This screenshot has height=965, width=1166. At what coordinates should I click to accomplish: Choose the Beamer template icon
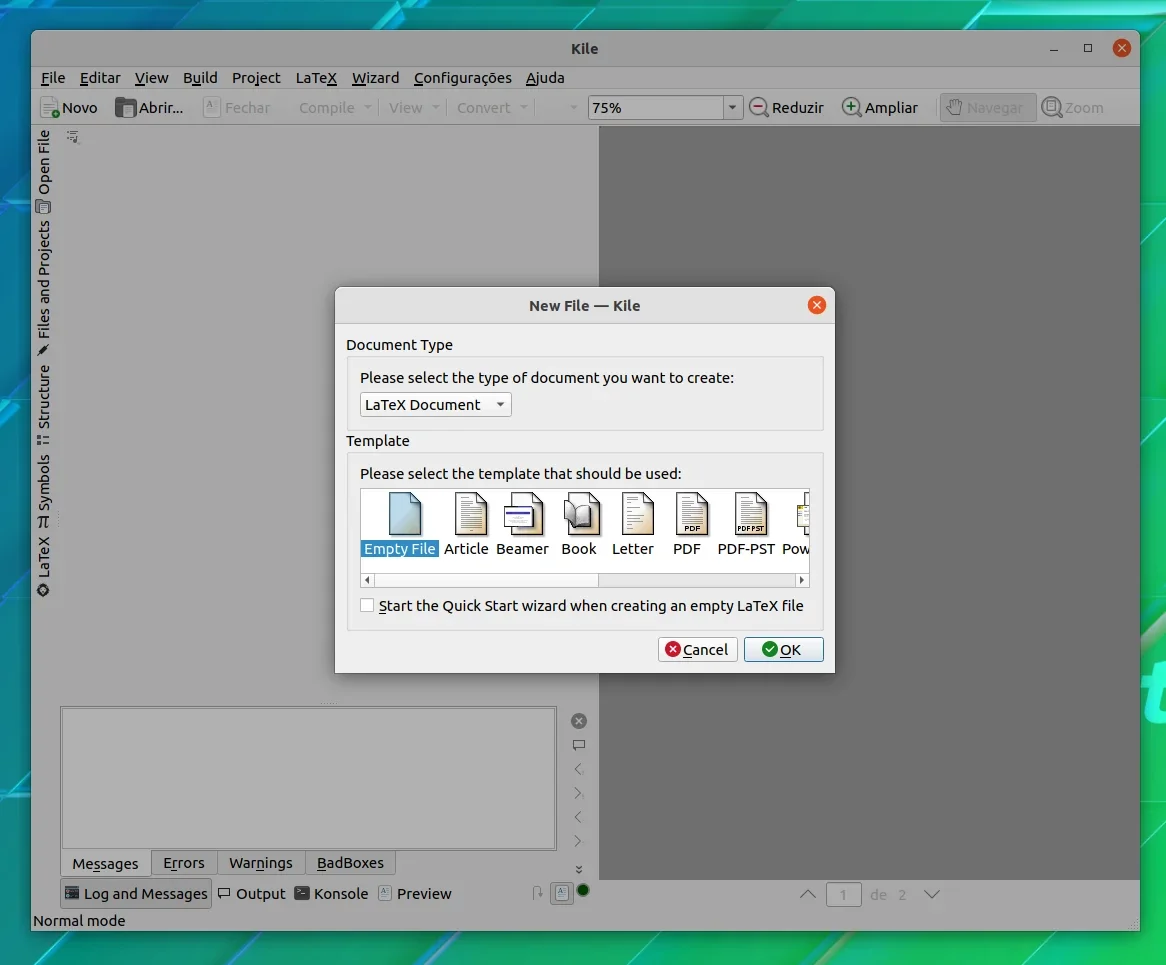[522, 514]
